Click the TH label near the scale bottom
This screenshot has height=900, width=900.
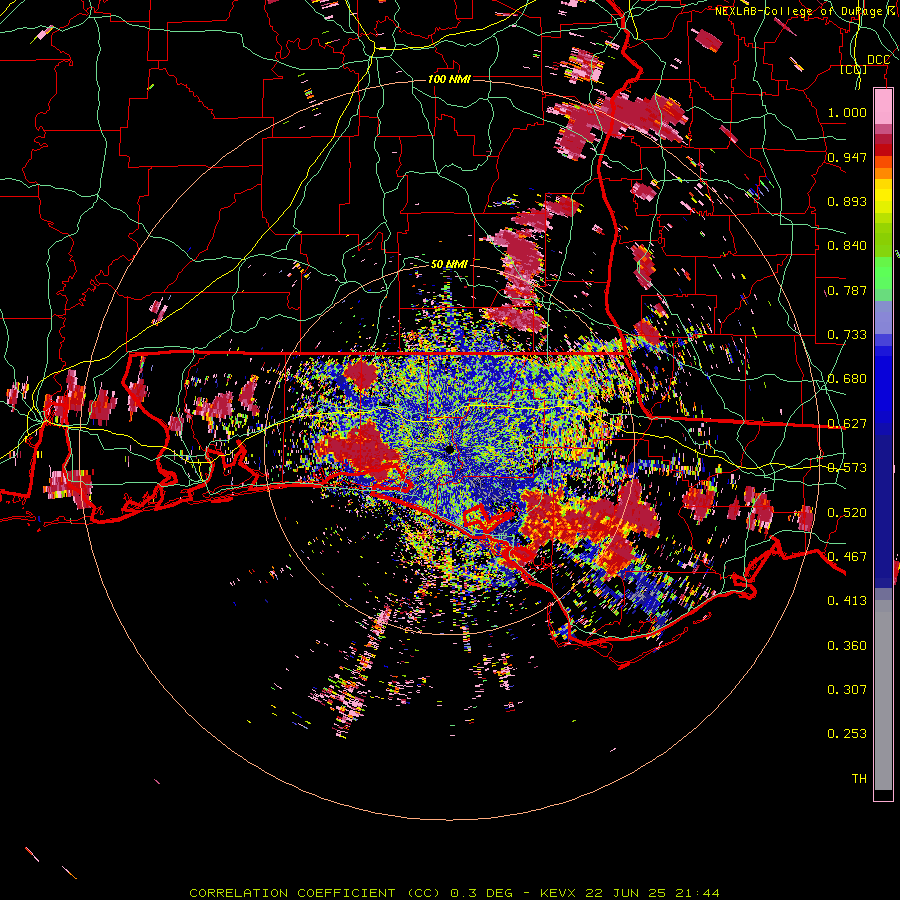(x=859, y=779)
